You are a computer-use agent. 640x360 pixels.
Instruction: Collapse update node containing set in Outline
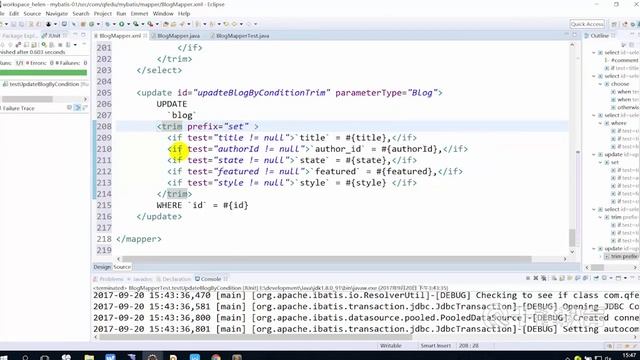pos(594,154)
